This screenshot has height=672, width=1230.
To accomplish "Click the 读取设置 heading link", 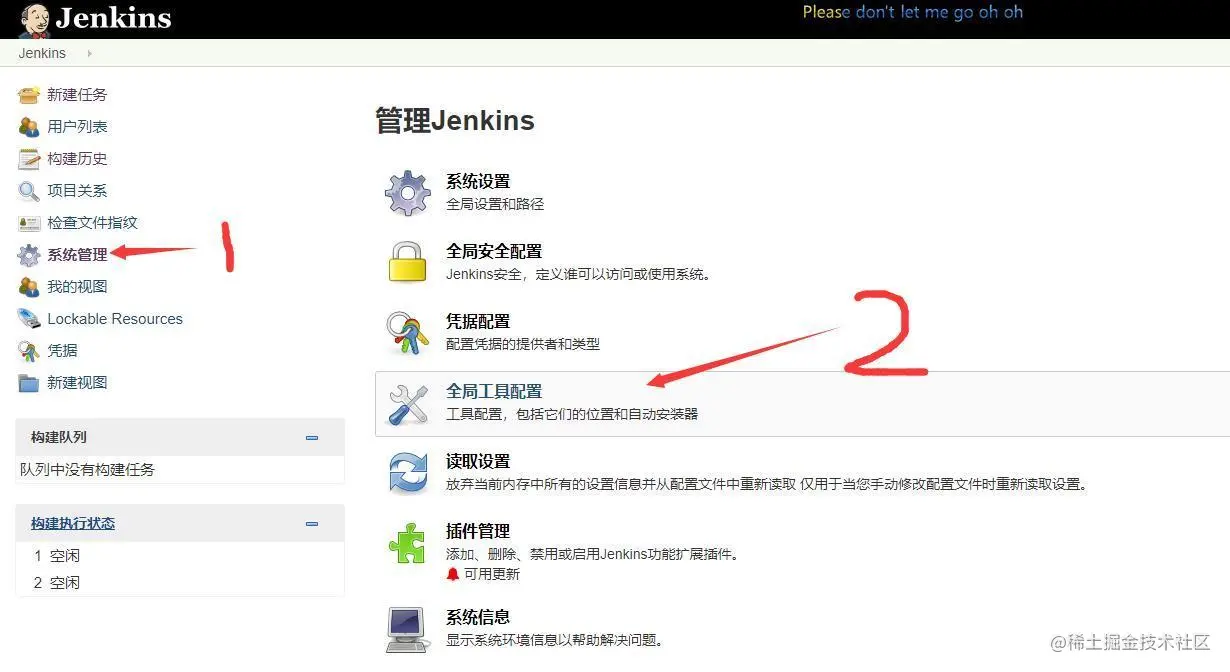I will pyautogui.click(x=478, y=462).
